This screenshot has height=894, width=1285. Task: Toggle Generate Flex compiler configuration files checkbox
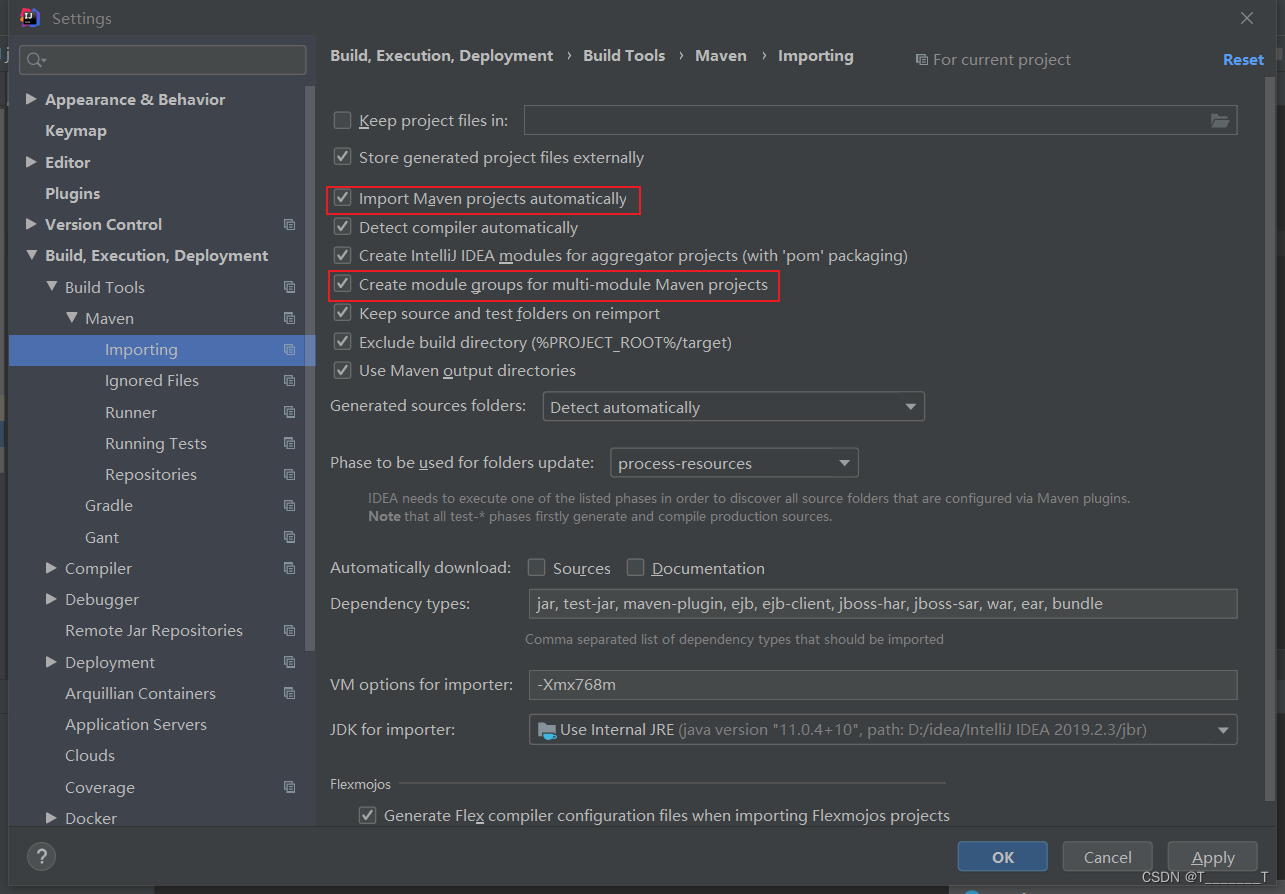tap(367, 815)
